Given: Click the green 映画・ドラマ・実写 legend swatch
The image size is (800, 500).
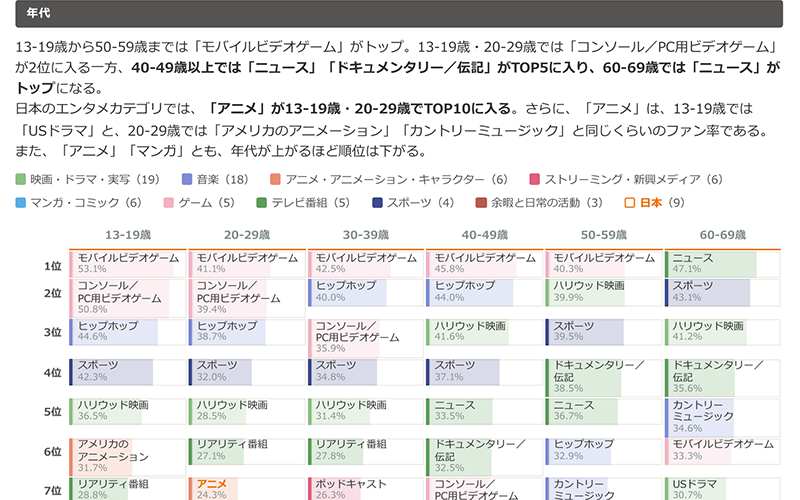Looking at the screenshot, I should pos(20,179).
